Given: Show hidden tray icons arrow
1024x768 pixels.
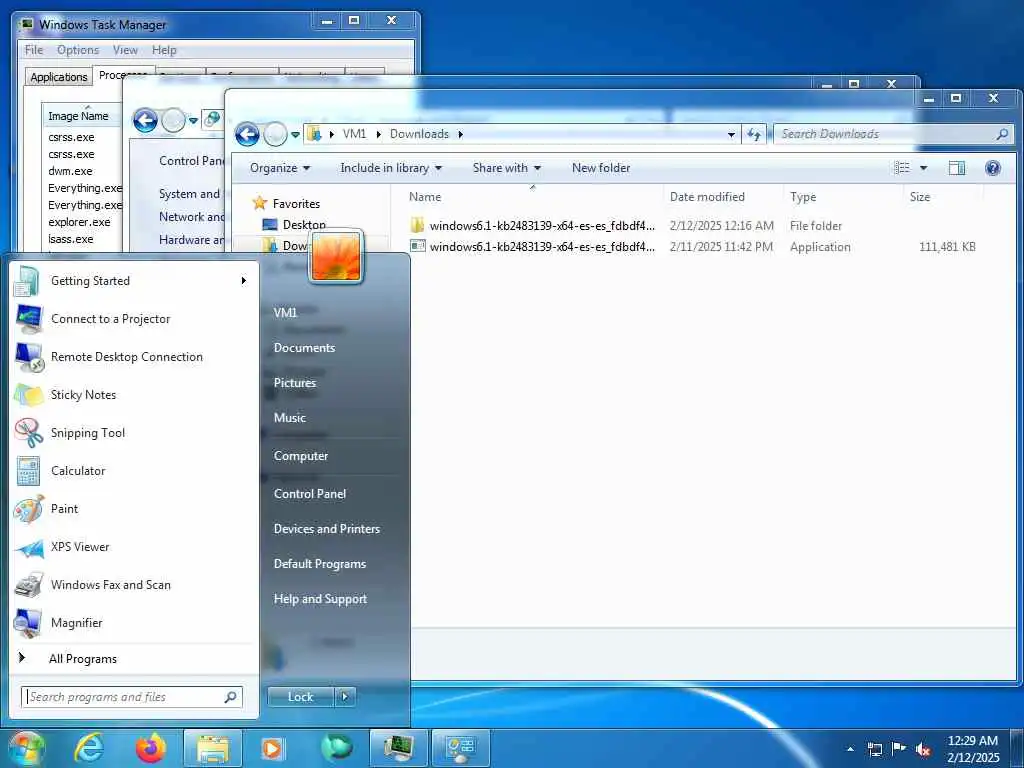Looking at the screenshot, I should pos(850,749).
